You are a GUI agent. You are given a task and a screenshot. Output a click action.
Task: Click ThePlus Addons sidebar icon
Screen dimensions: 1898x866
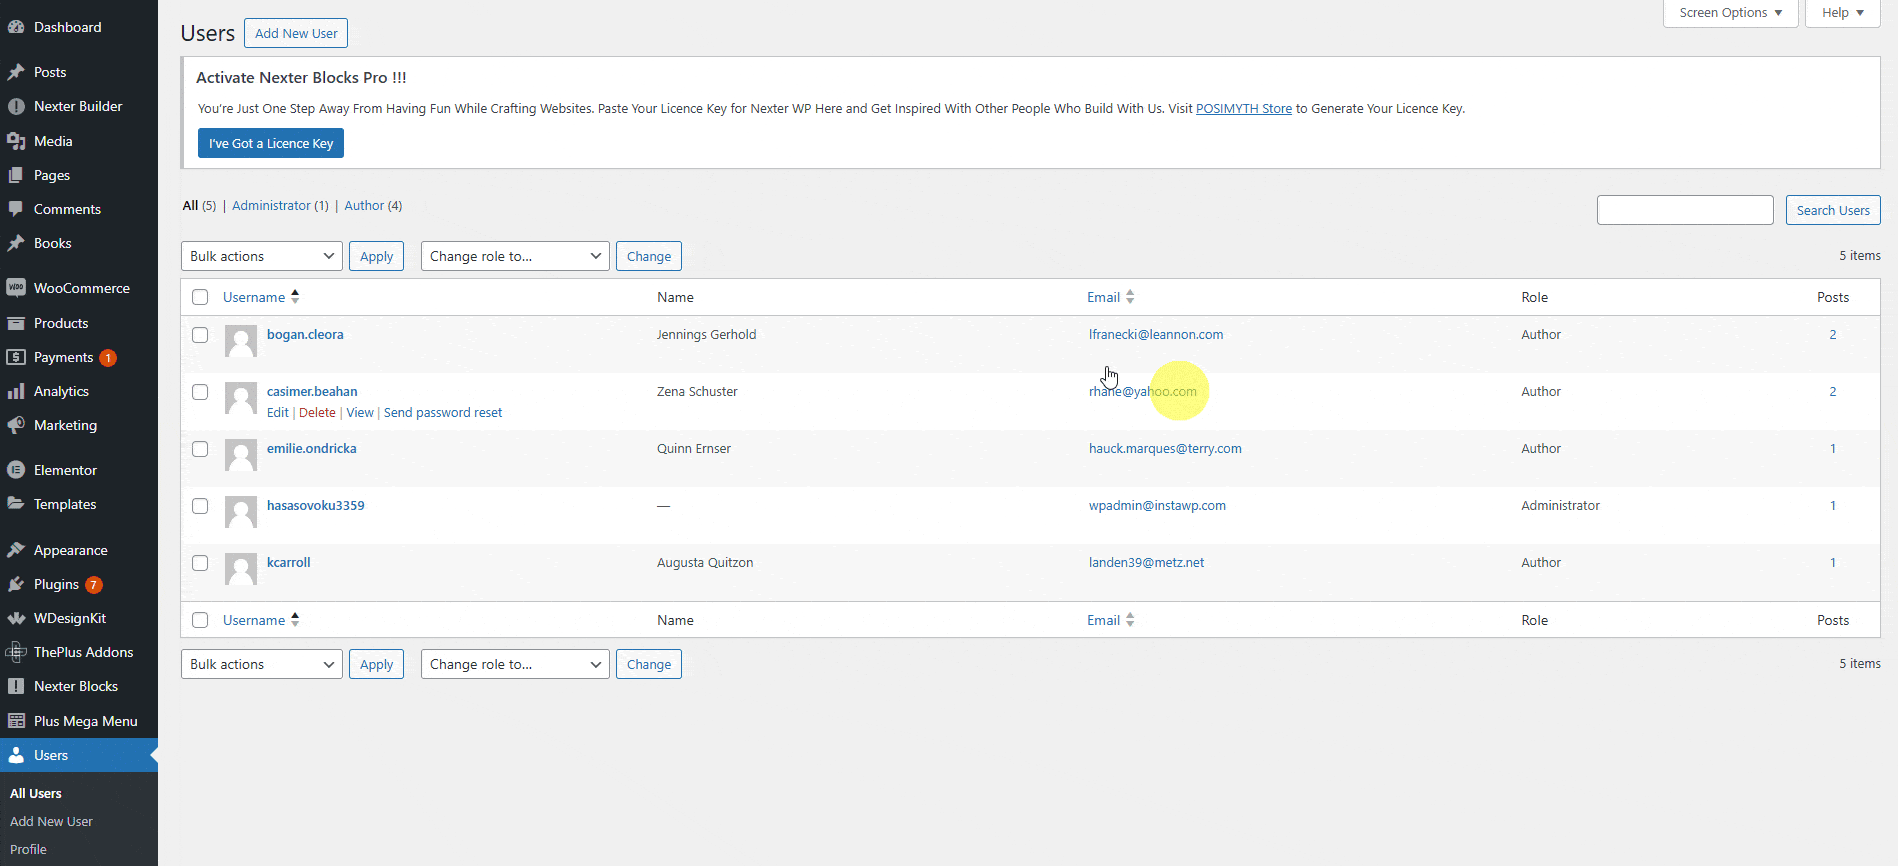(x=16, y=652)
